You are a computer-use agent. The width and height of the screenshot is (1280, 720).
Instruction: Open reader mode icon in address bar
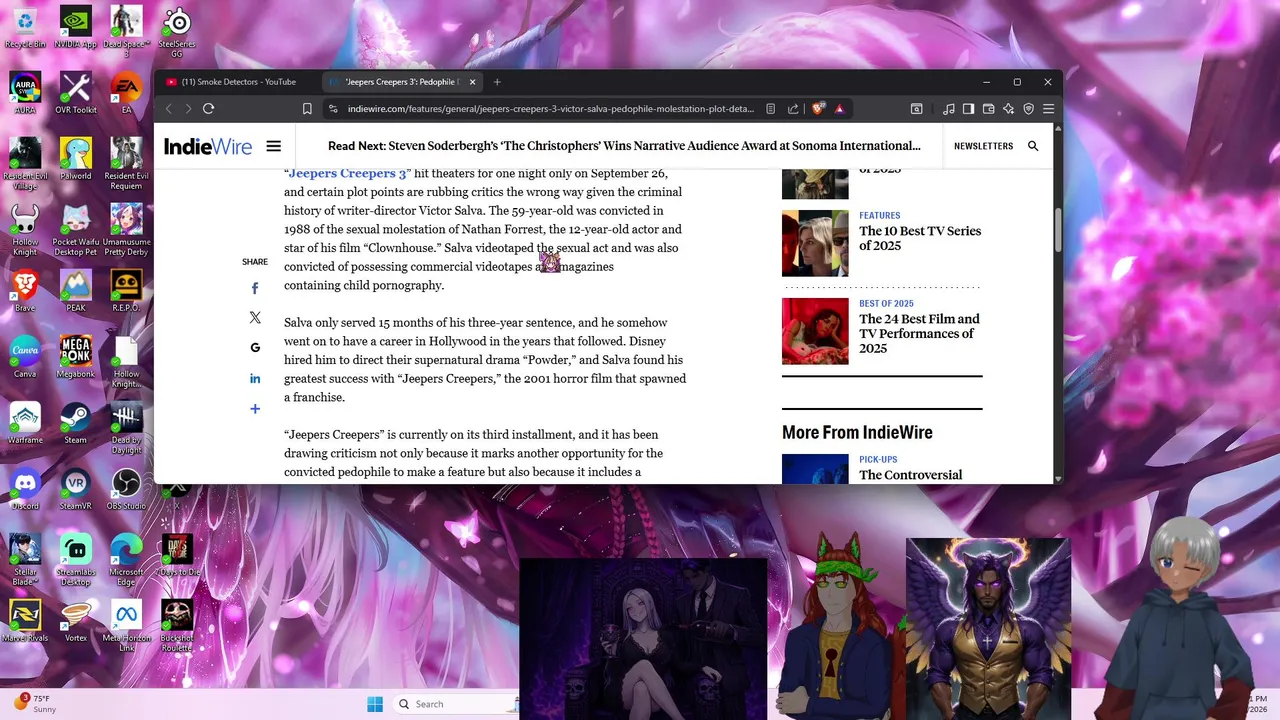pos(770,109)
